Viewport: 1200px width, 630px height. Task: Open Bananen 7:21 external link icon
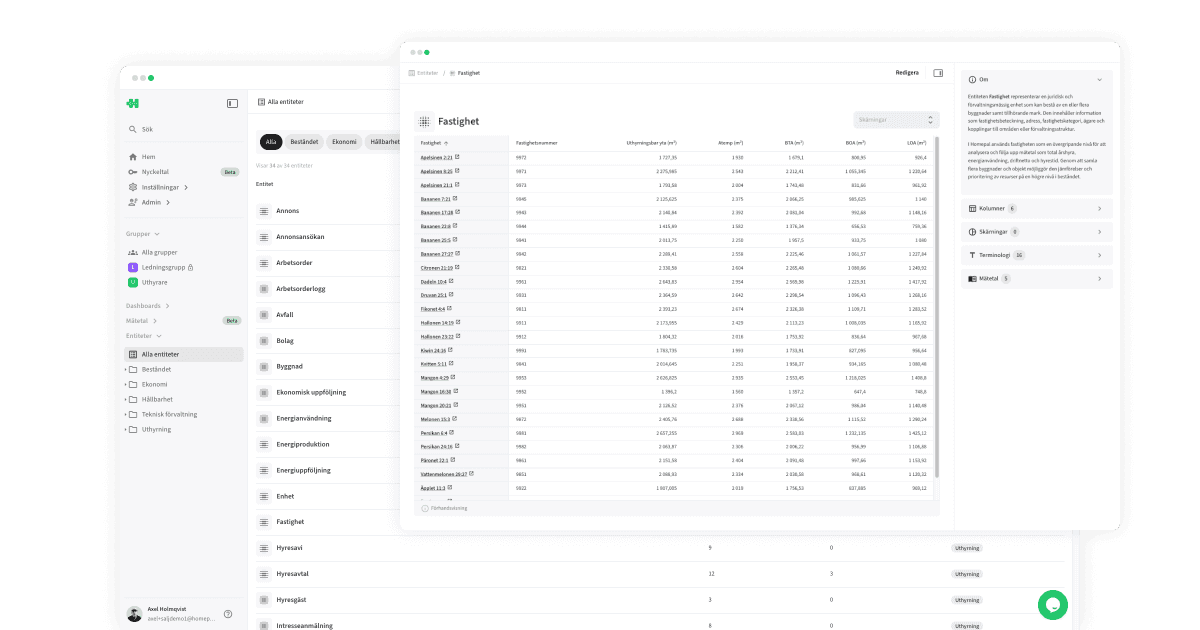coord(456,199)
